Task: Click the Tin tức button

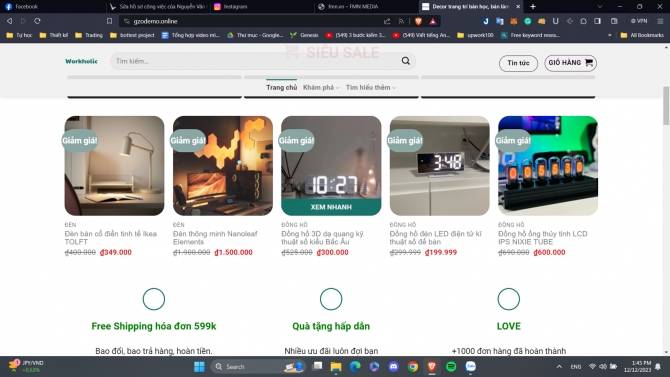Action: coord(518,63)
